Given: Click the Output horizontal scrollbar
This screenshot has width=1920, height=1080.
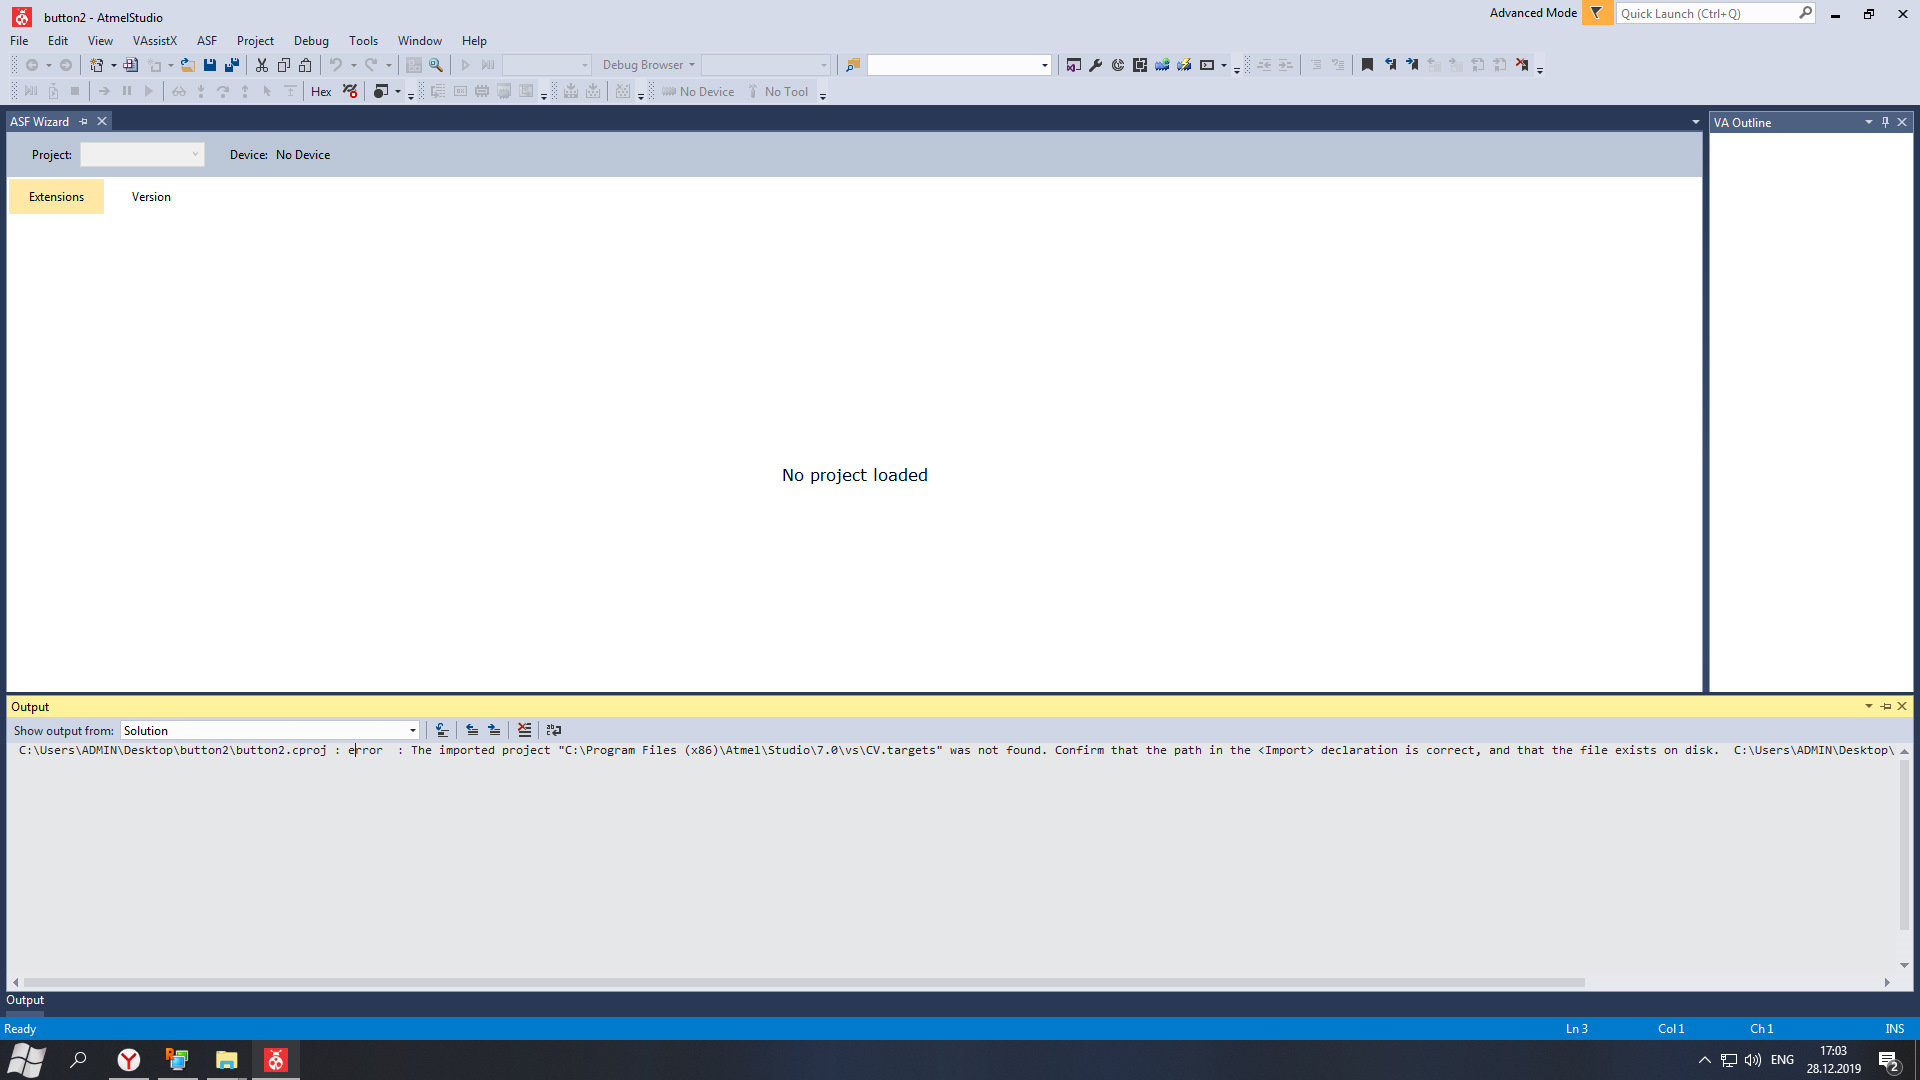Looking at the screenshot, I should point(804,982).
